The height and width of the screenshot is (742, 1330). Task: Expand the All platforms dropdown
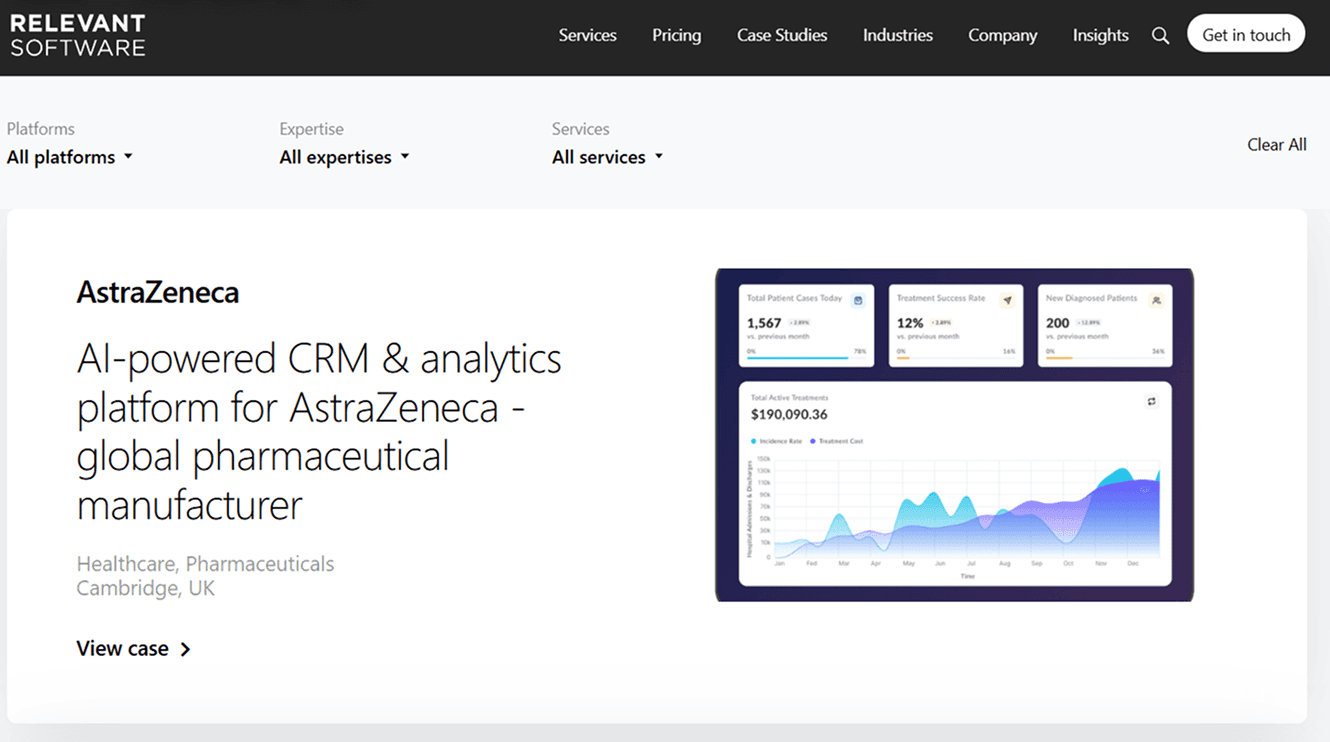70,157
